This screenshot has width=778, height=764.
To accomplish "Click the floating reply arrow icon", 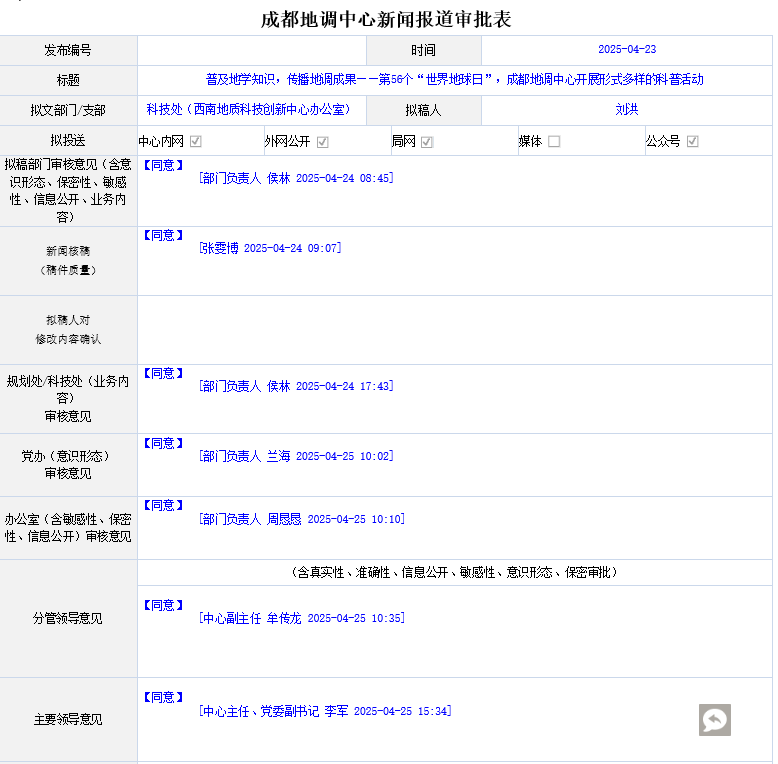I will [714, 720].
